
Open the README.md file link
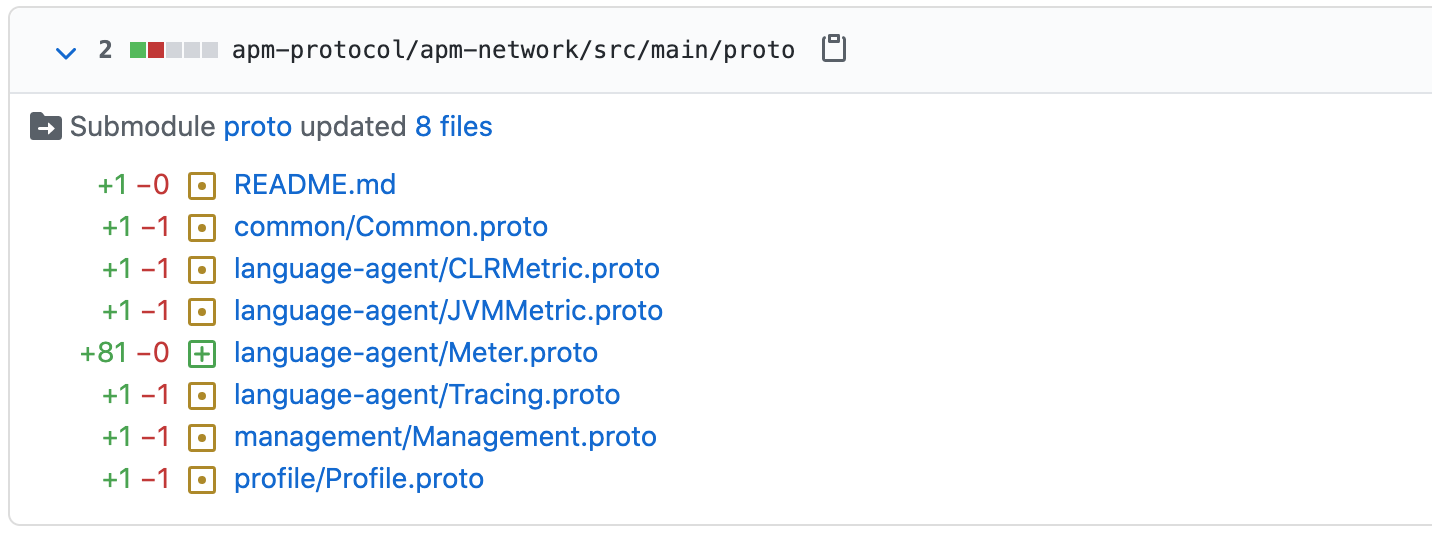tap(315, 185)
